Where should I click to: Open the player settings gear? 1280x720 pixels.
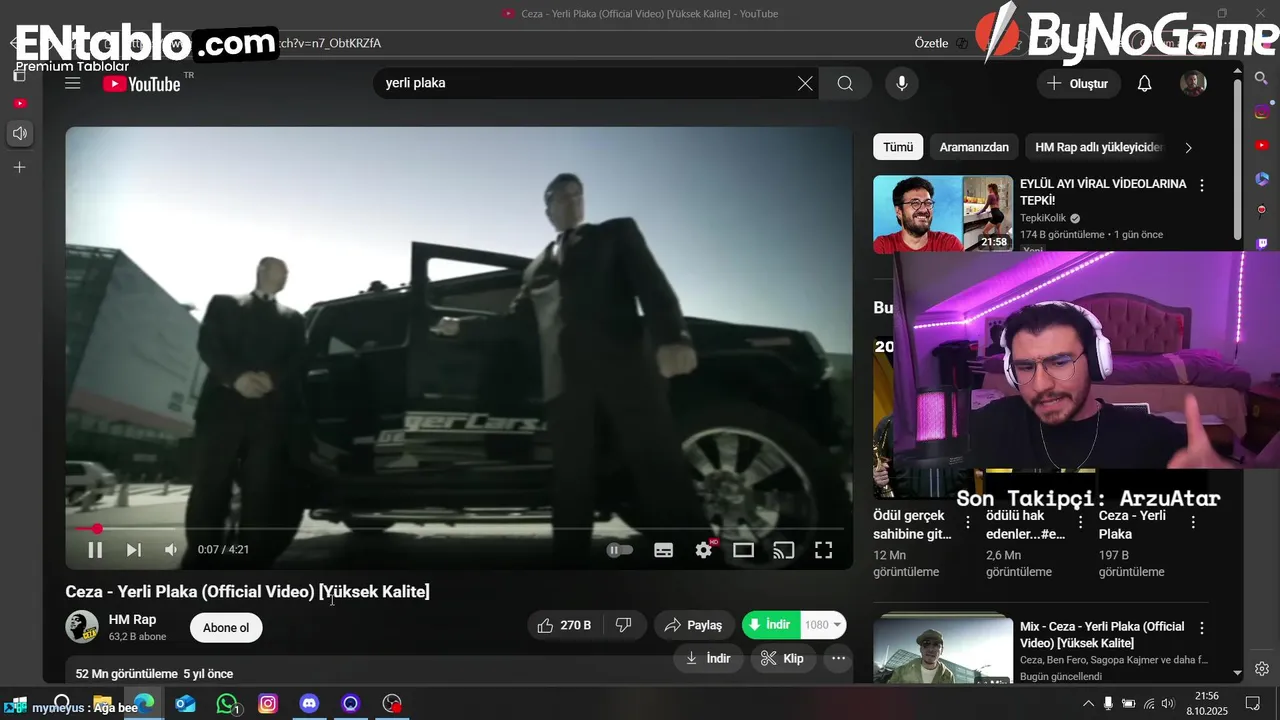click(705, 550)
